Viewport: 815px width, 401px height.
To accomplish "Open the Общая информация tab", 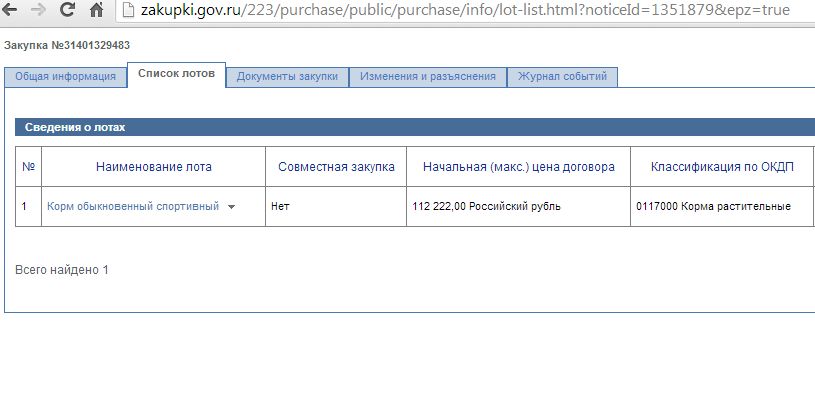I will (x=65, y=77).
